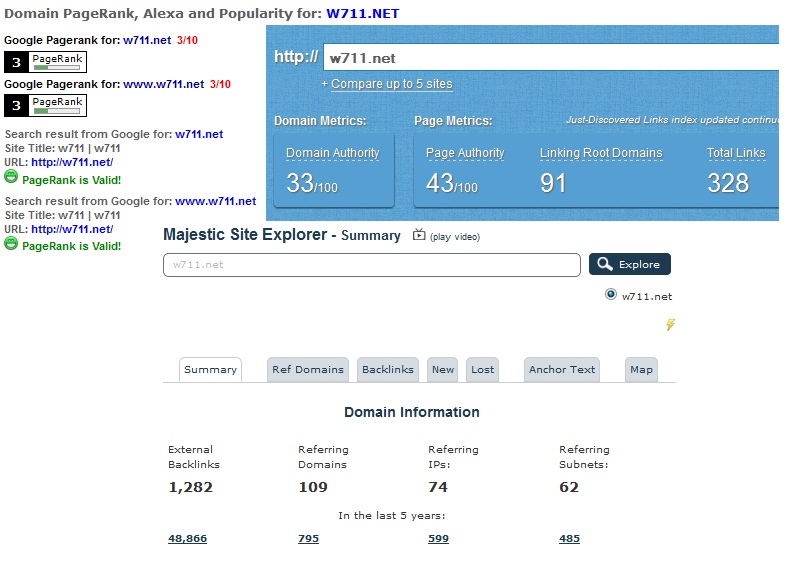Open the Summary tab
Screen dimensions: 792x576
(211, 370)
